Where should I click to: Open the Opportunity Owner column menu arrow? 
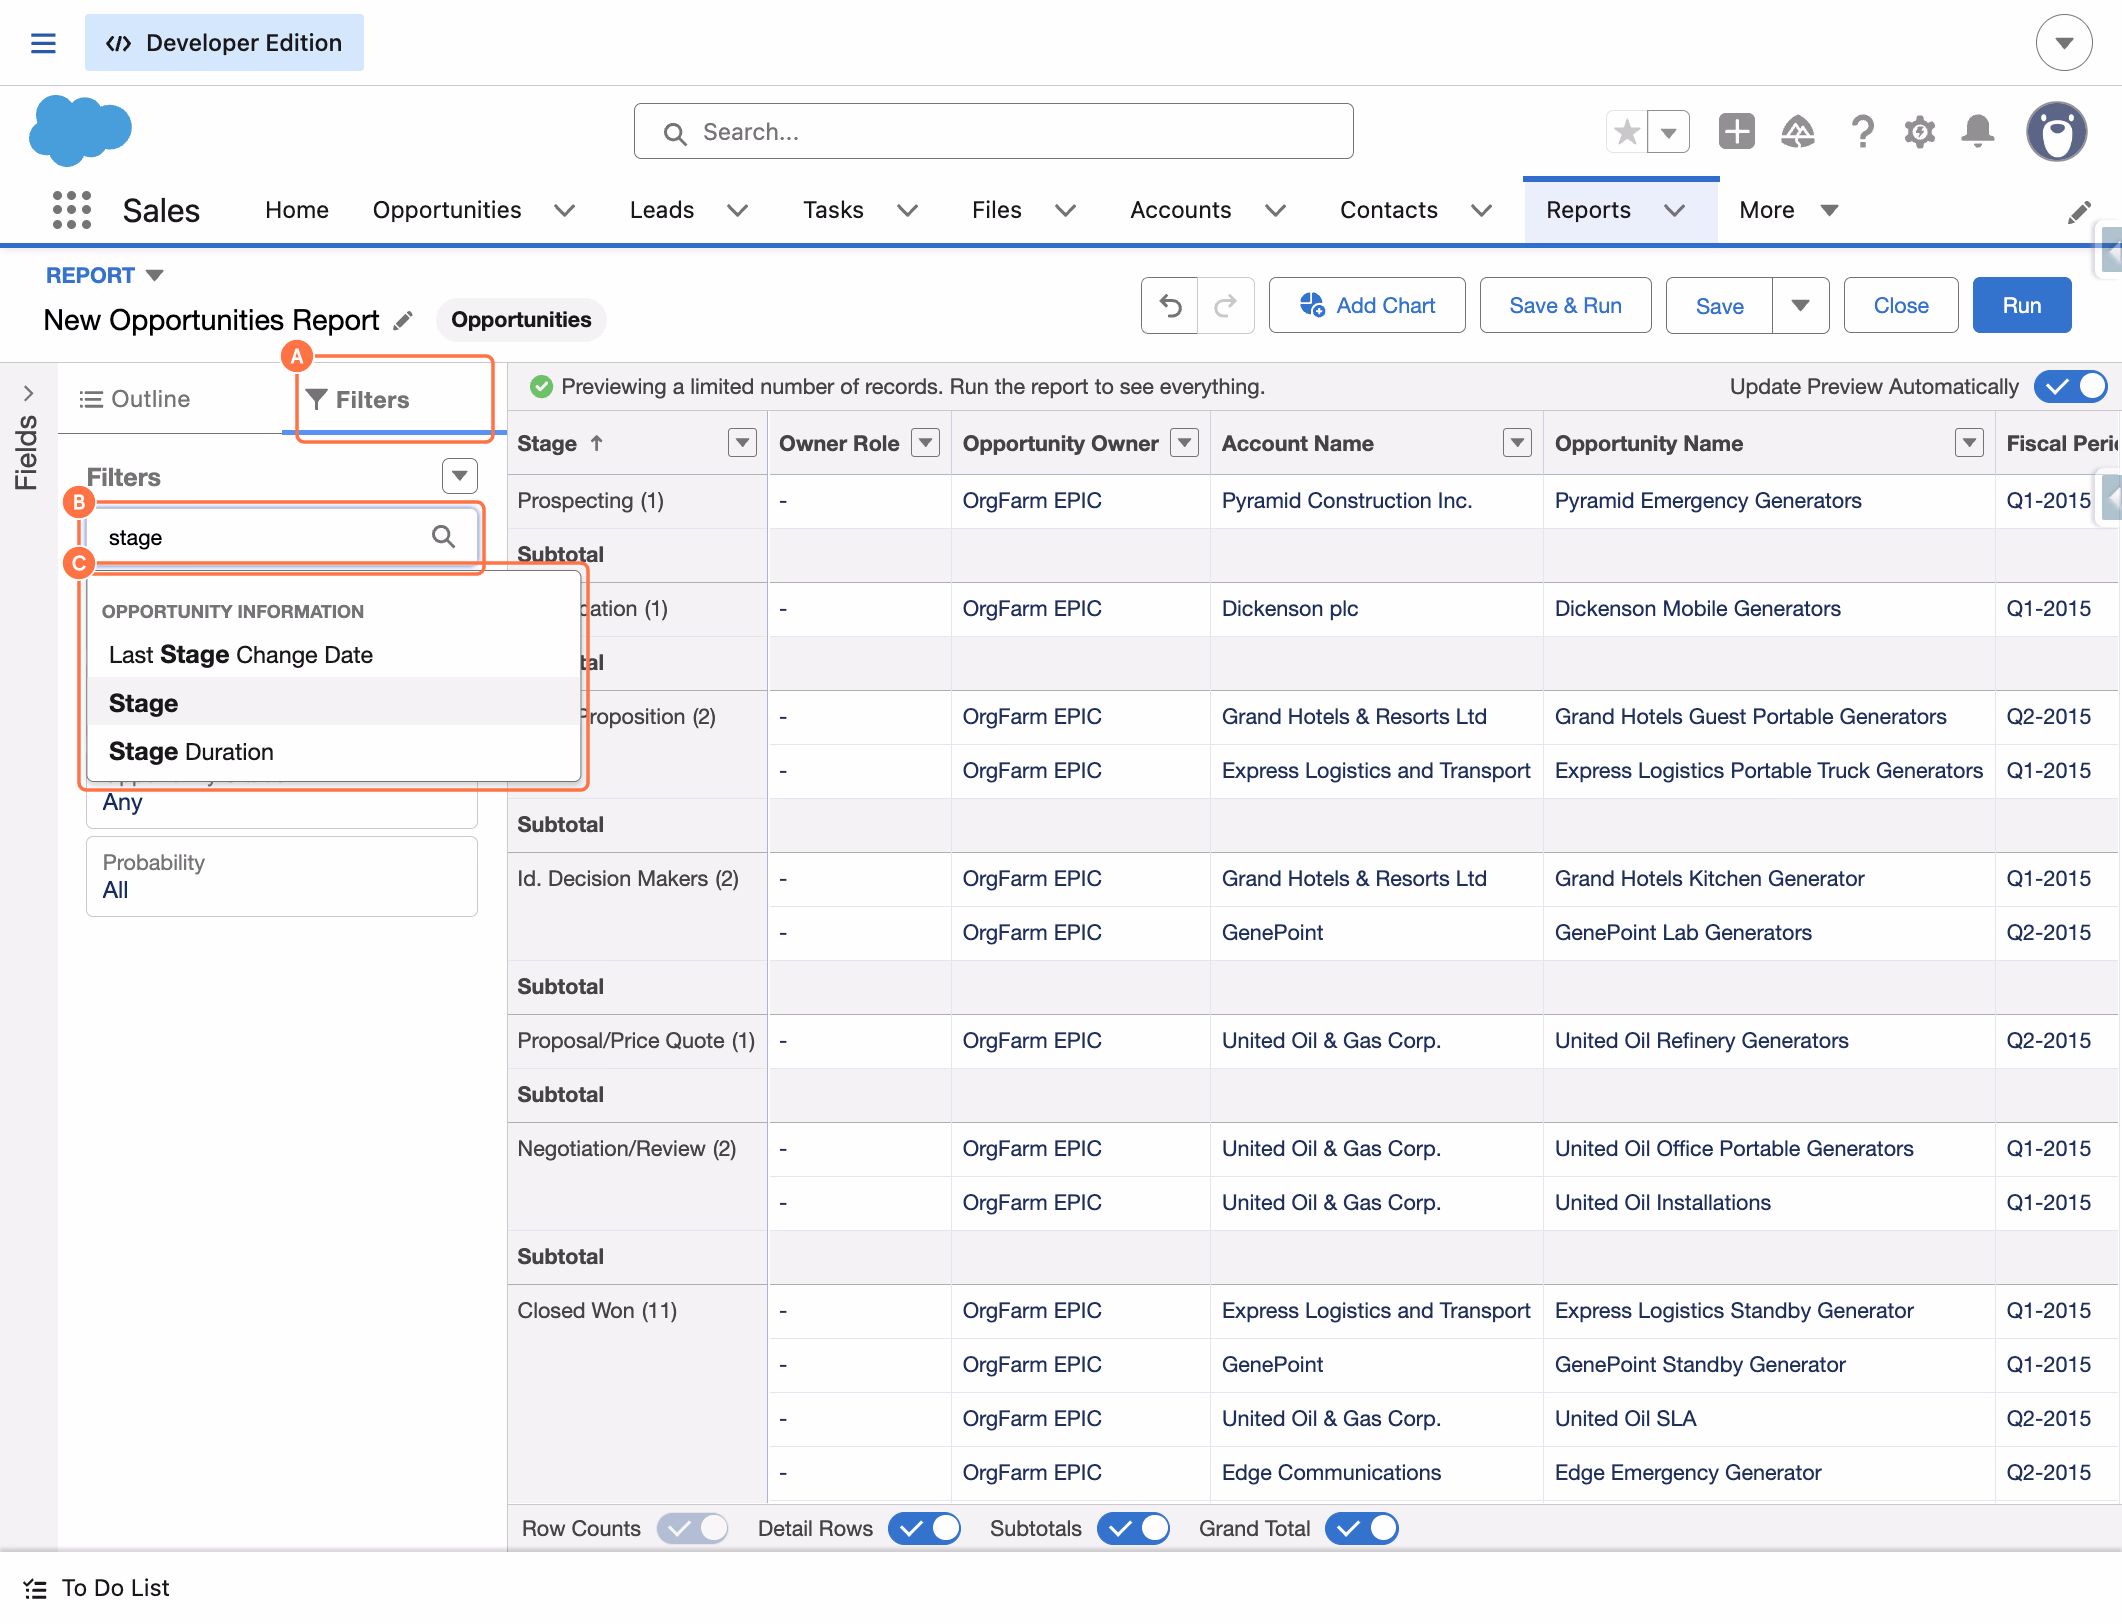[x=1185, y=443]
